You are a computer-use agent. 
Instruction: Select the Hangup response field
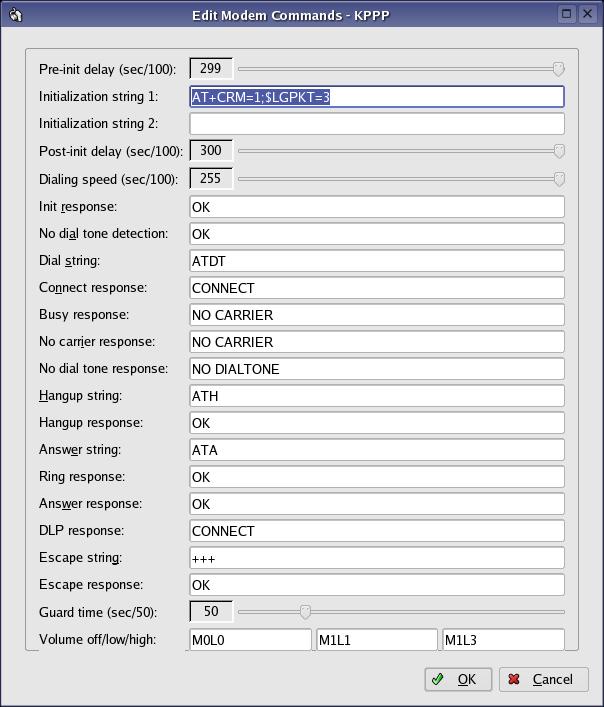377,423
